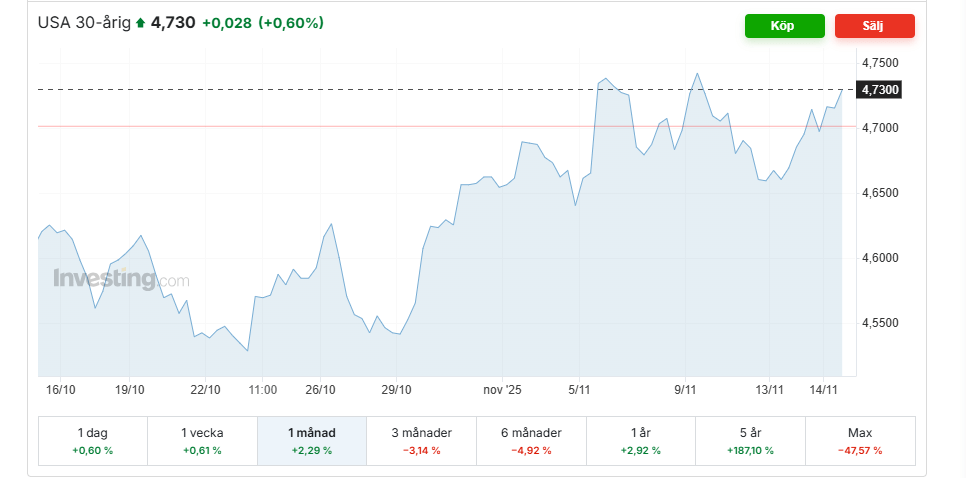
Task: Show the Max time range
Action: [x=860, y=441]
